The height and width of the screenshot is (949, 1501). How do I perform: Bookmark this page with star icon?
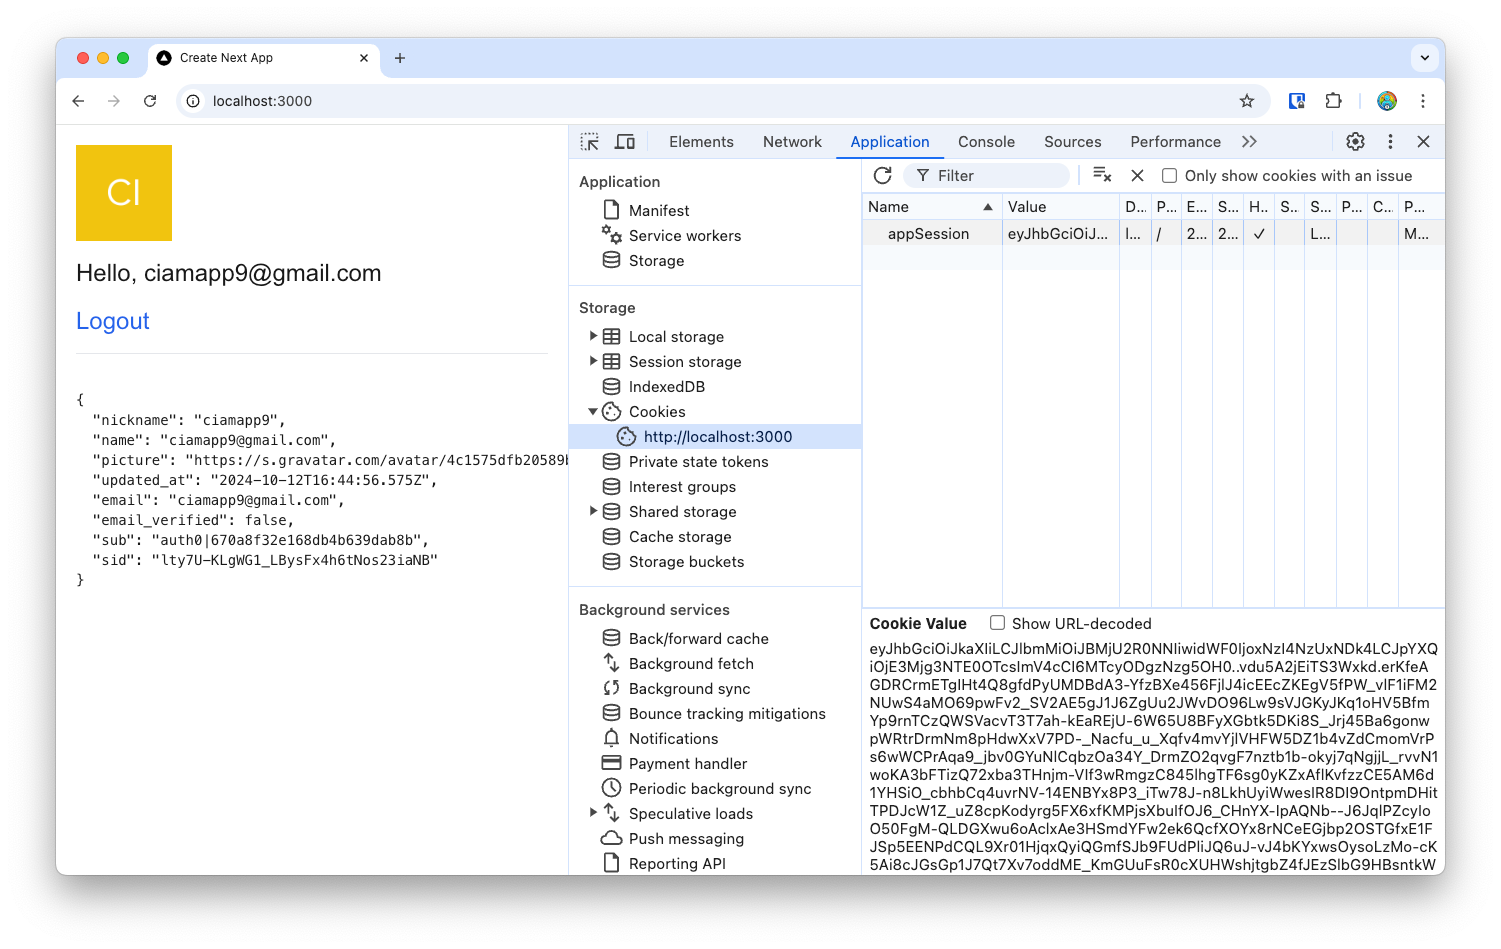(1246, 101)
